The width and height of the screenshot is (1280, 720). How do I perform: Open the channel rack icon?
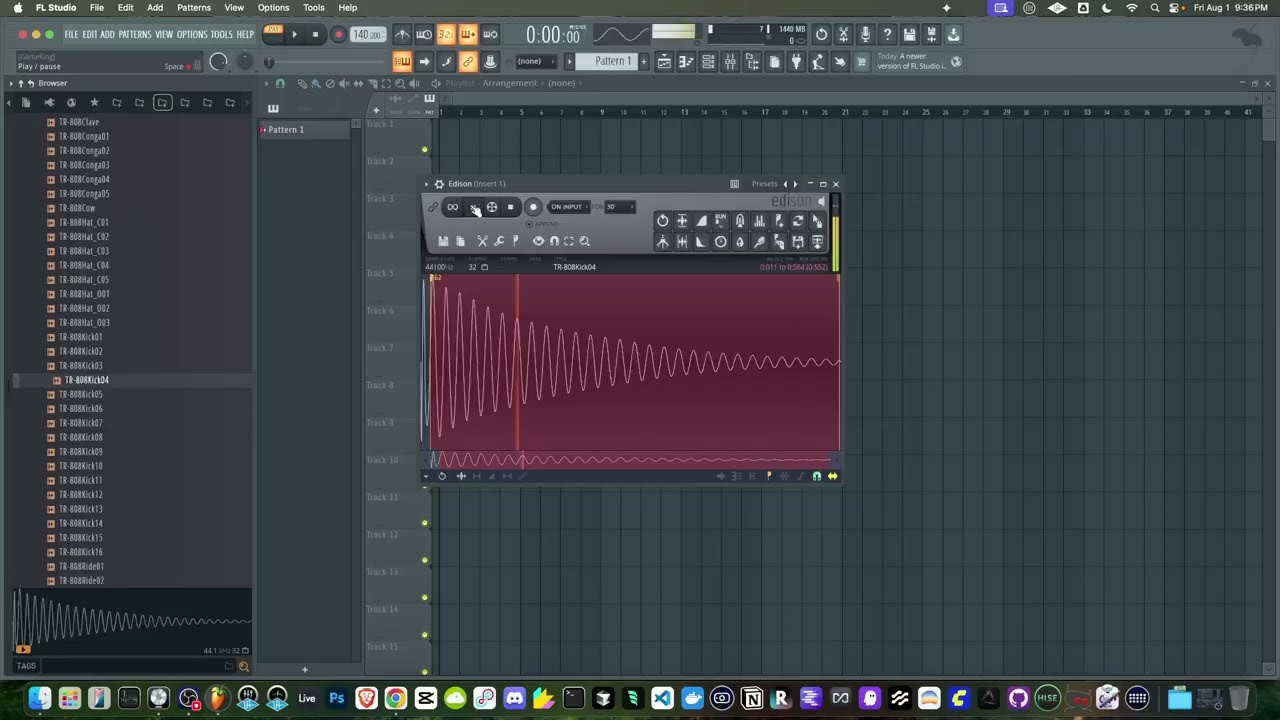coord(708,62)
